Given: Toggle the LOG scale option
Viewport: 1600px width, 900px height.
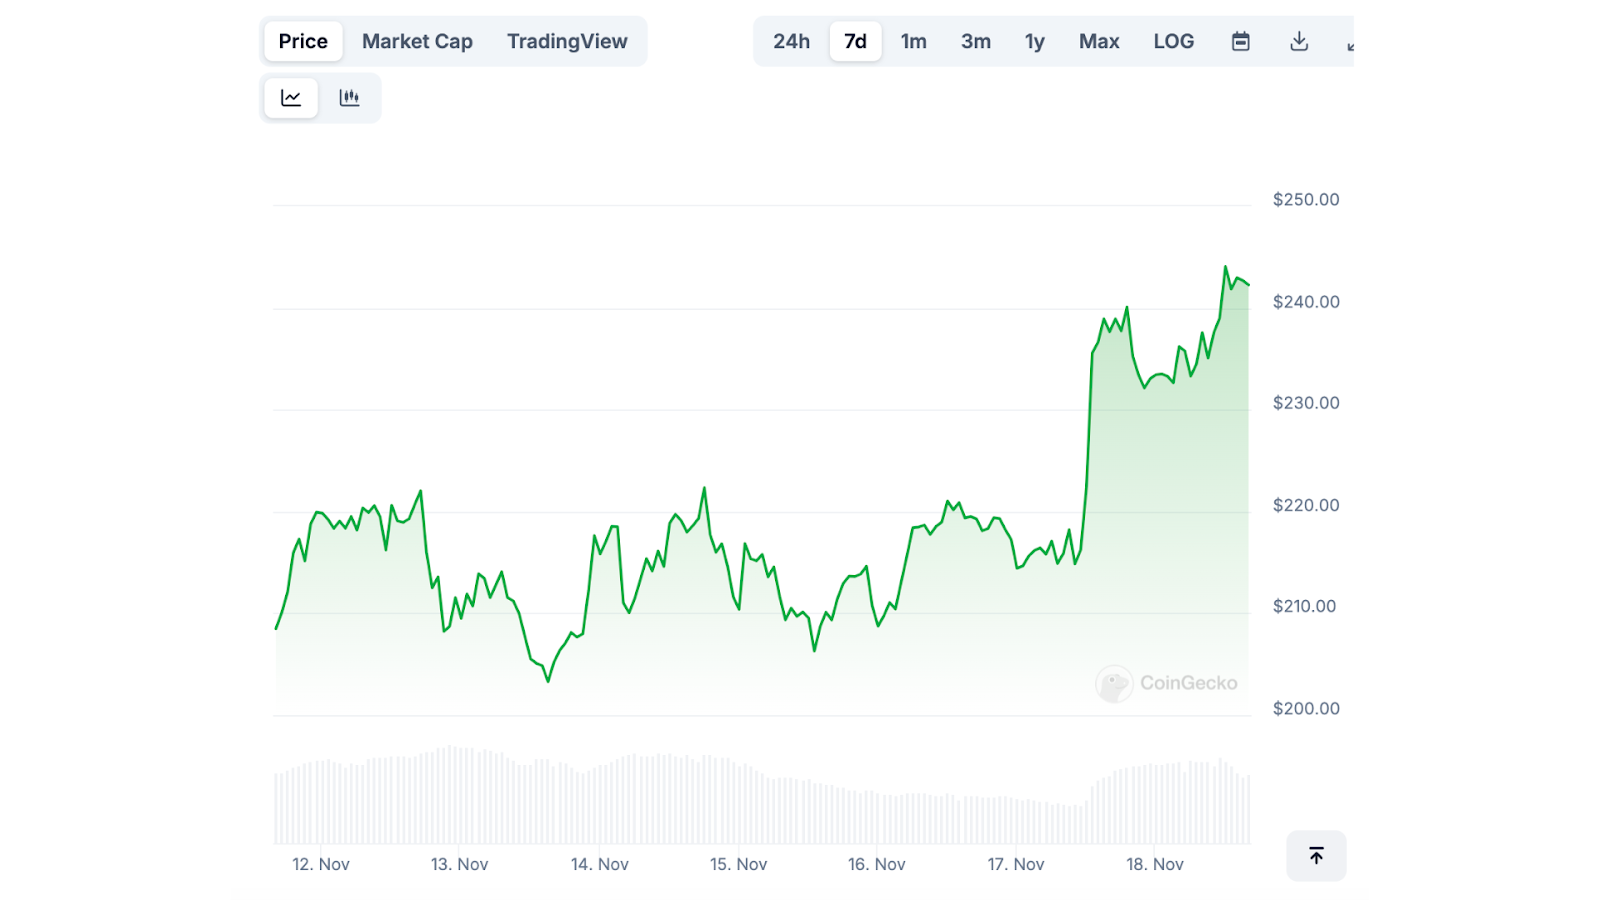Looking at the screenshot, I should (x=1174, y=41).
